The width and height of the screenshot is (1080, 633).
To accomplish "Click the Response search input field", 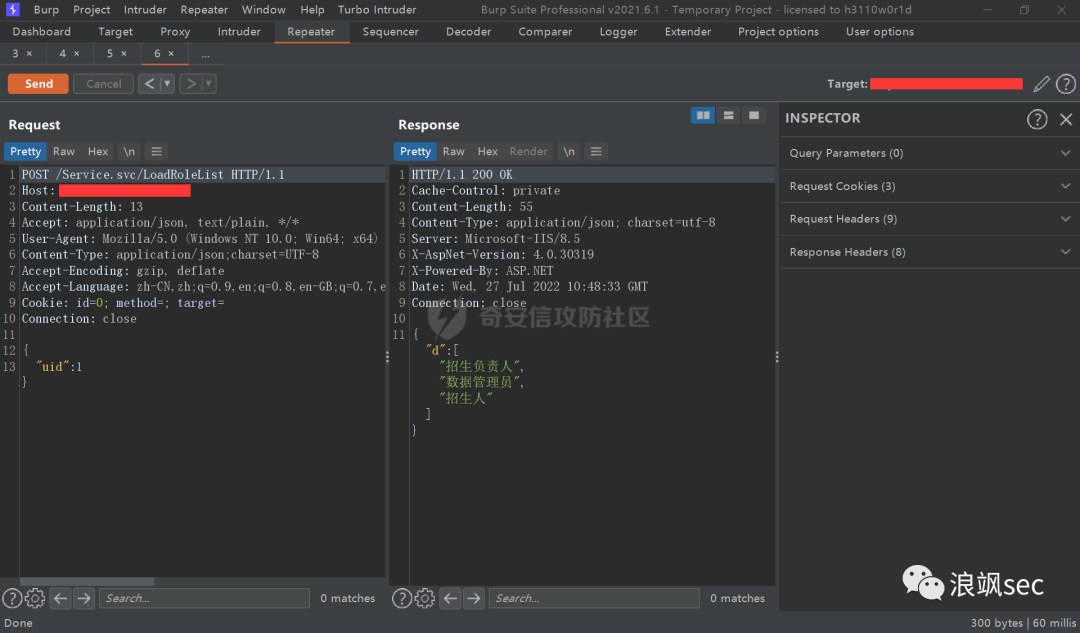I will 594,598.
